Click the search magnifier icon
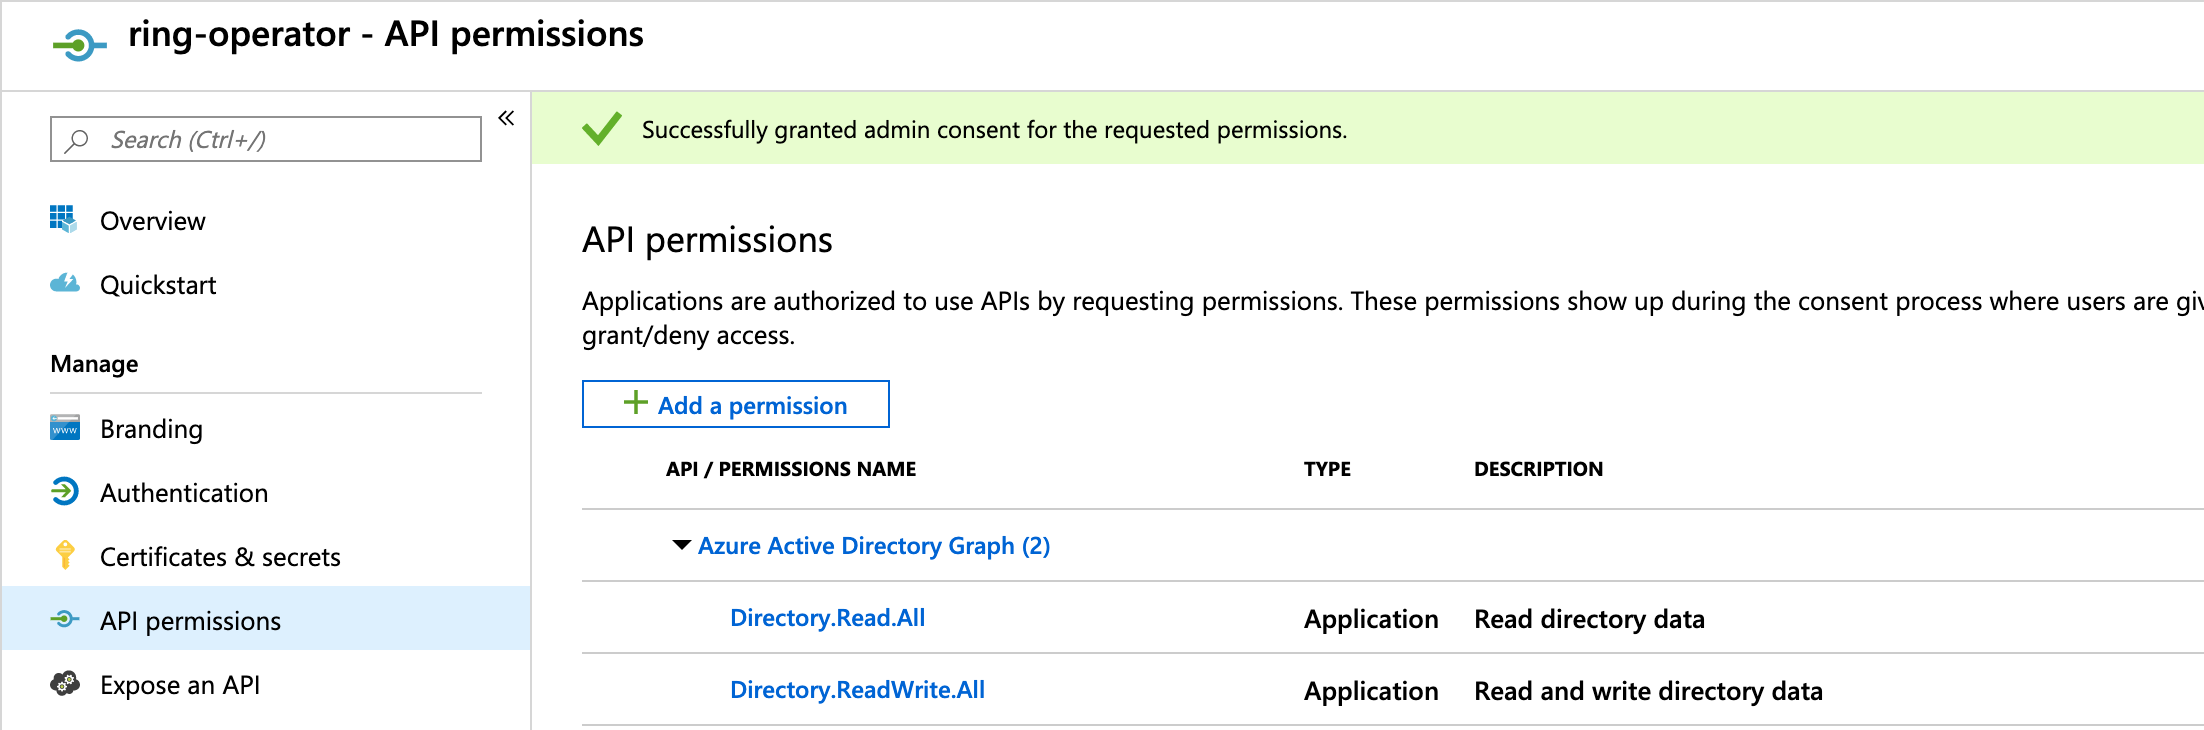The width and height of the screenshot is (2204, 730). point(77,140)
